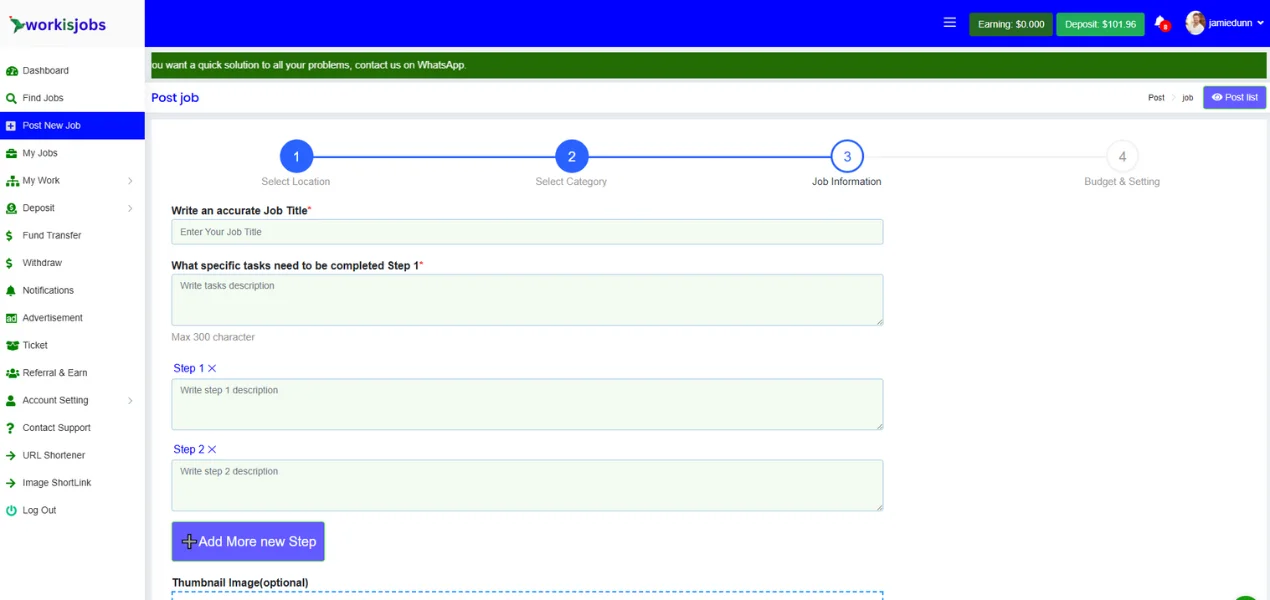This screenshot has height=600, width=1270.
Task: Open the jamiedunn user dropdown
Action: click(x=1260, y=23)
